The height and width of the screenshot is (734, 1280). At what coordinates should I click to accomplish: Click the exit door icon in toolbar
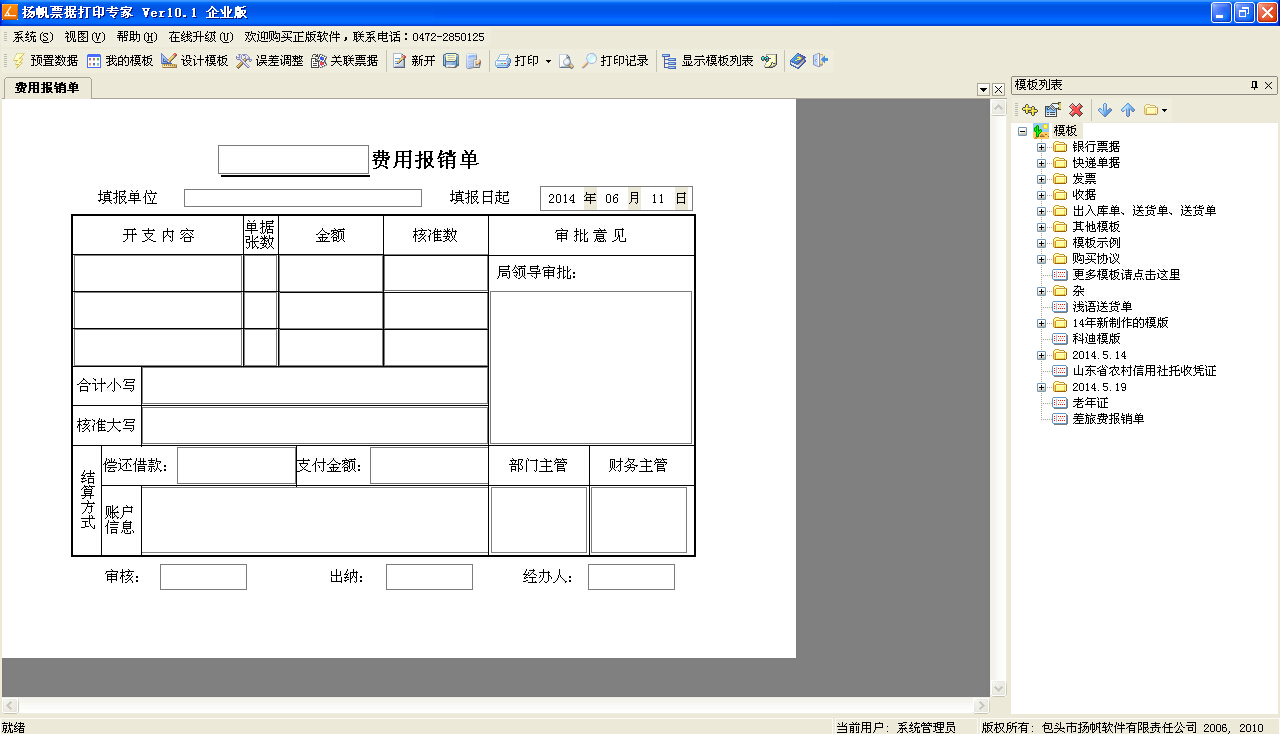tap(820, 61)
